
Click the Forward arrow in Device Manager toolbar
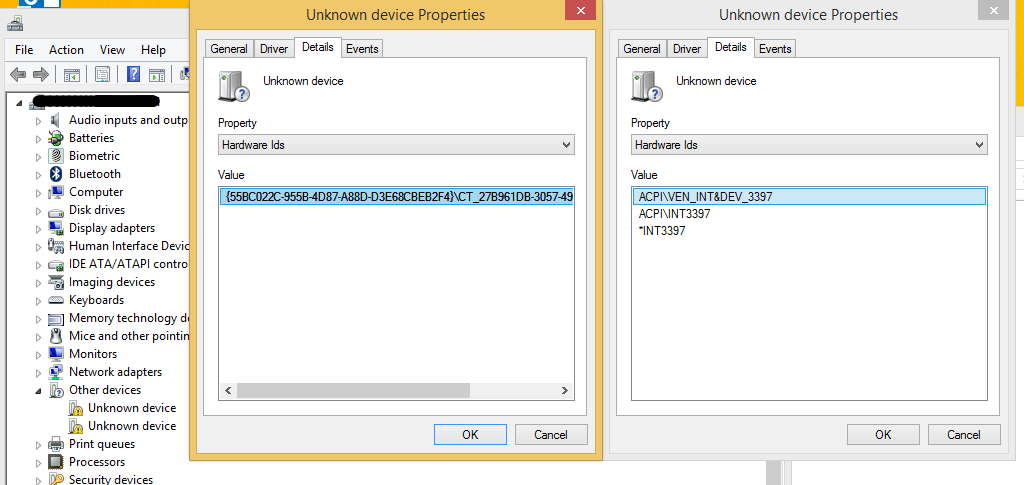coord(41,74)
